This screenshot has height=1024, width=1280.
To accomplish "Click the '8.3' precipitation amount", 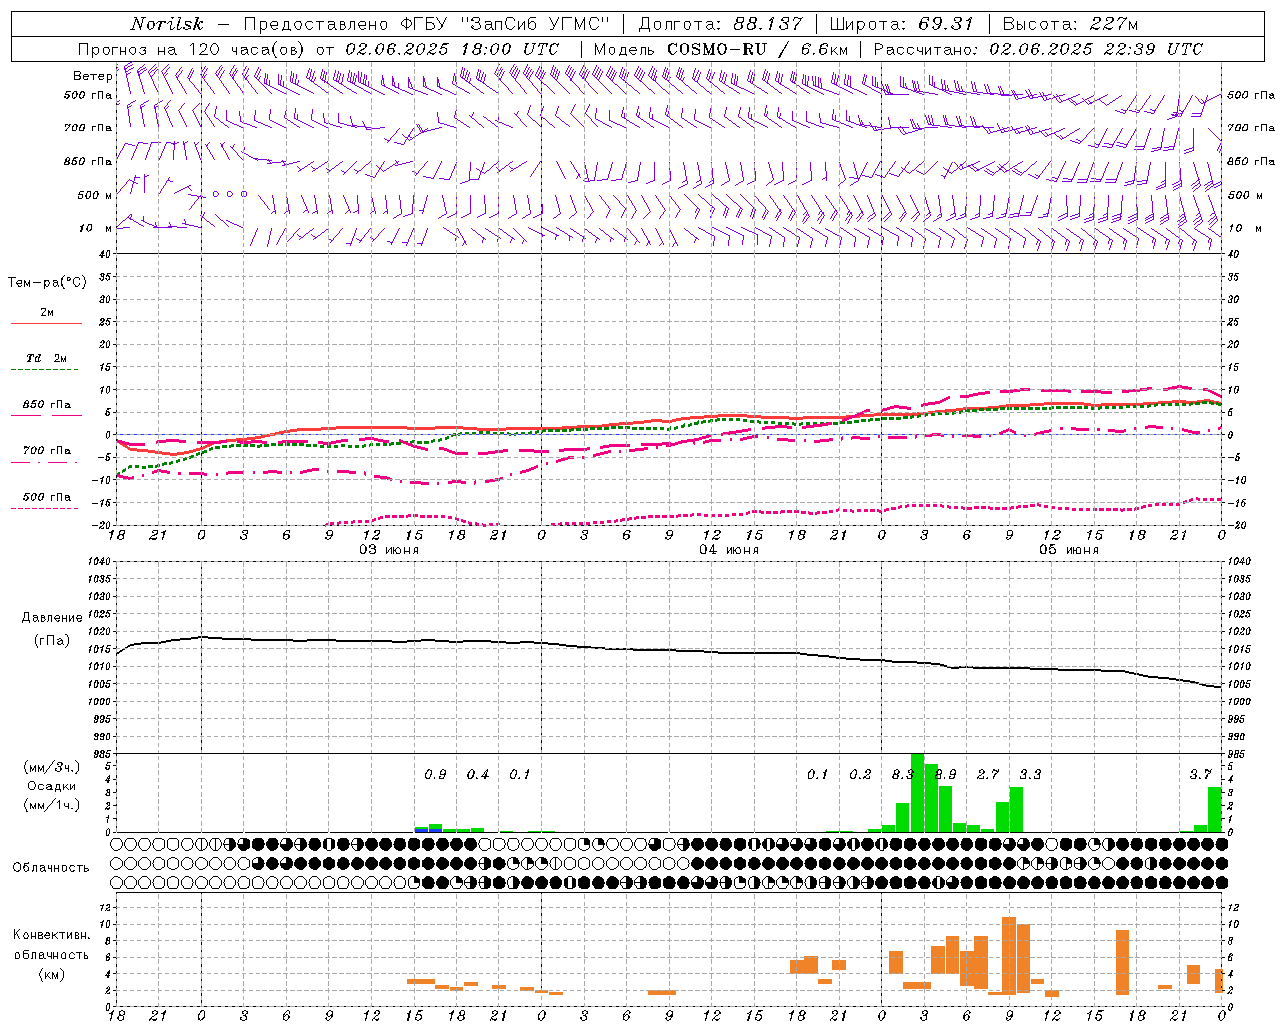I will tap(902, 774).
